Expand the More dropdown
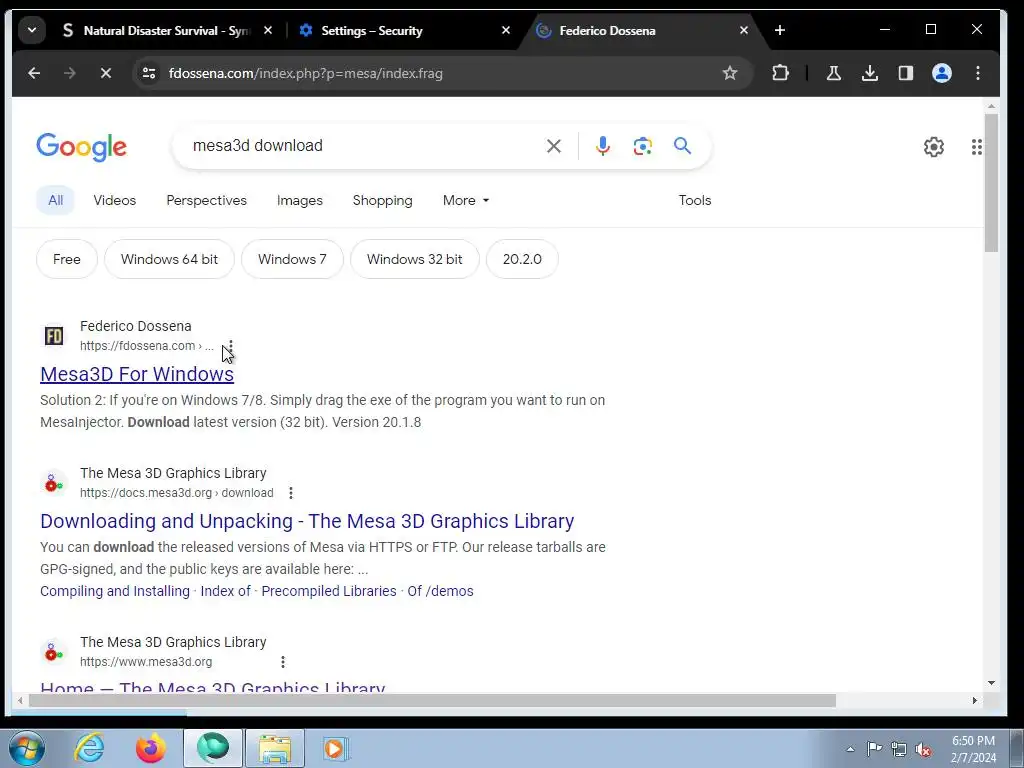The height and width of the screenshot is (768, 1024). tap(466, 200)
